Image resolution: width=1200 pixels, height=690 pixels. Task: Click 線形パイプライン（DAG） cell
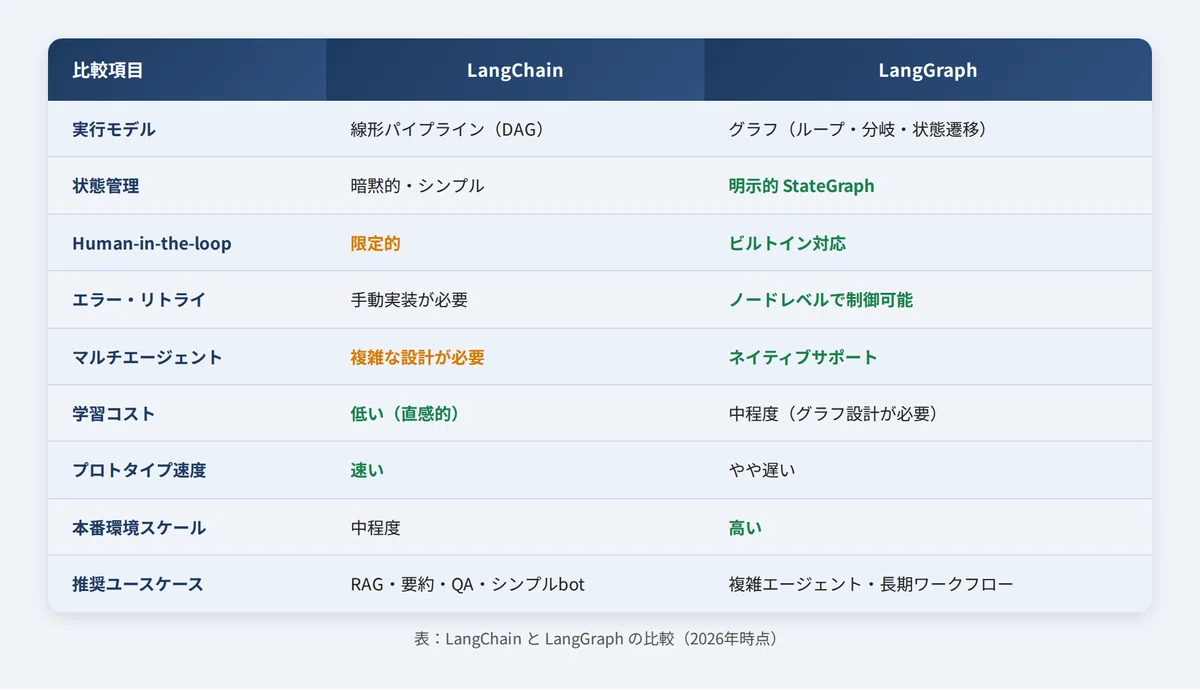point(515,129)
